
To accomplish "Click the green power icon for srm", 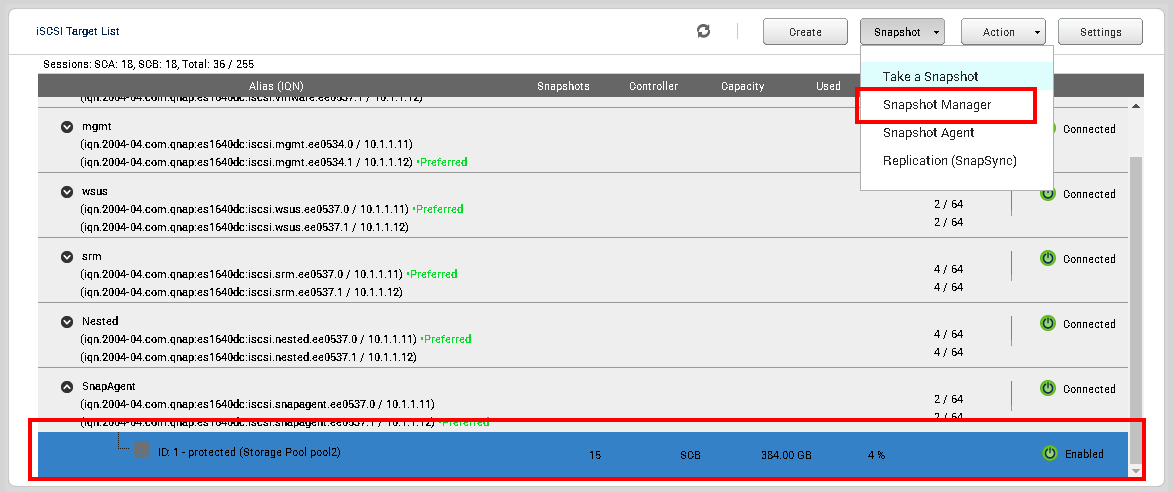I will (1048, 259).
